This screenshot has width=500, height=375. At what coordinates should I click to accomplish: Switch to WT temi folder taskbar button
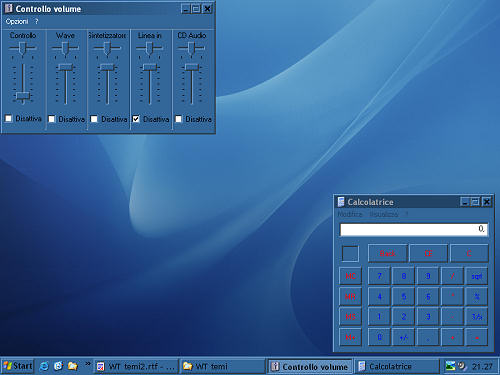(x=222, y=366)
